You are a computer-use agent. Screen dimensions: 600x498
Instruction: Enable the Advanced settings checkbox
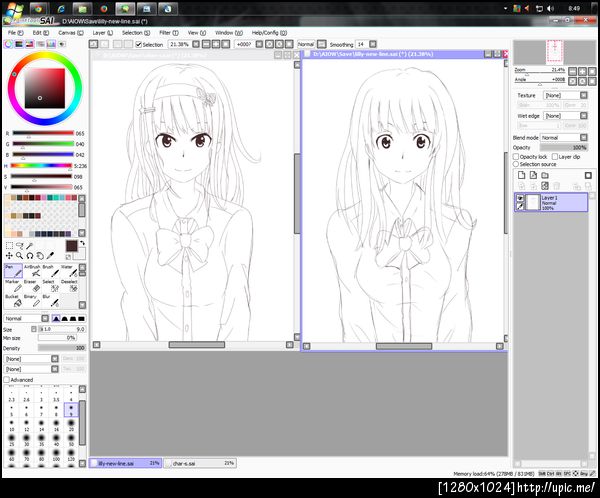click(7, 380)
